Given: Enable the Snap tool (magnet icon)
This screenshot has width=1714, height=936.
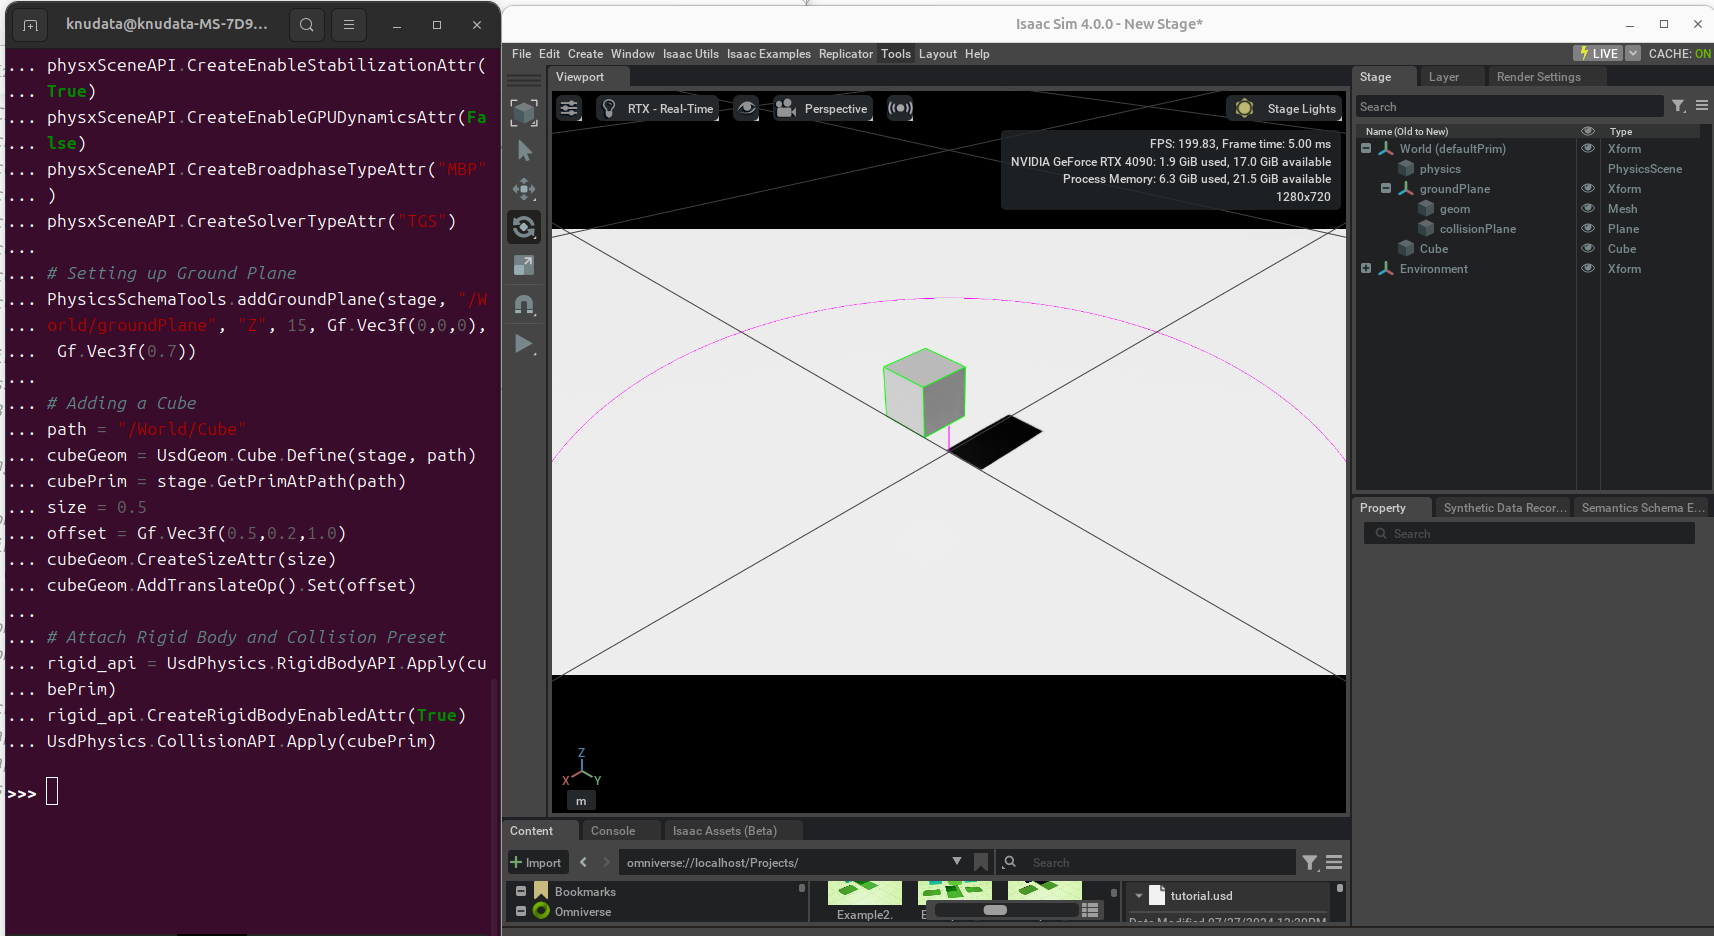Looking at the screenshot, I should [x=524, y=305].
